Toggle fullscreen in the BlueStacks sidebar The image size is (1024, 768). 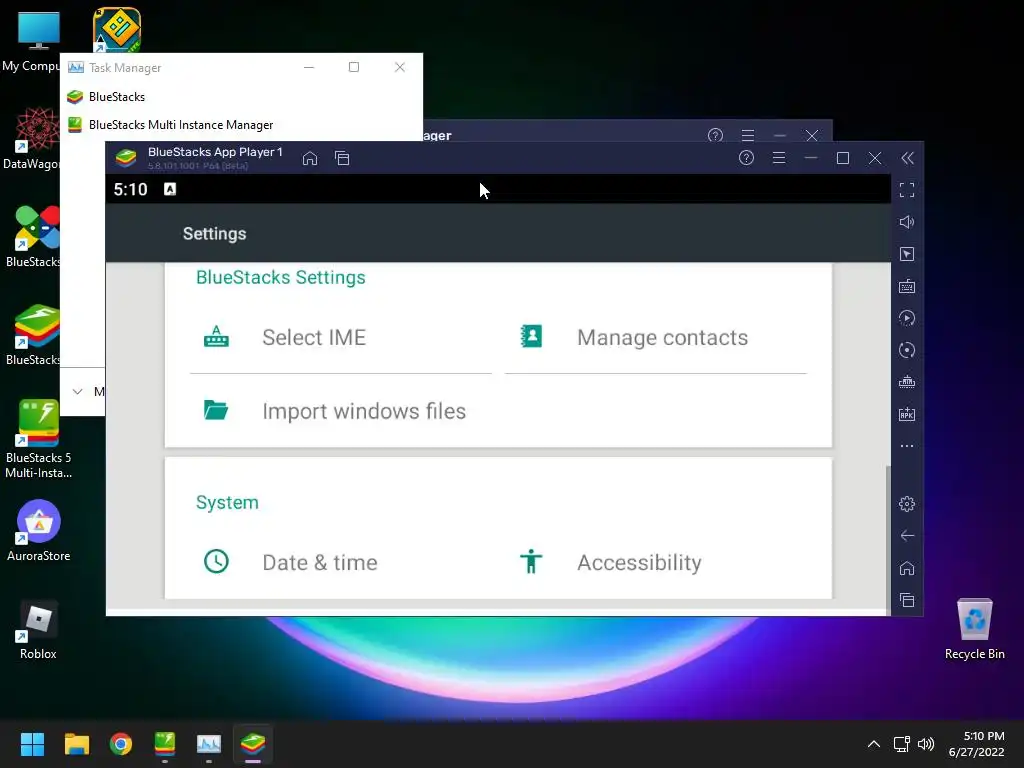(x=907, y=190)
